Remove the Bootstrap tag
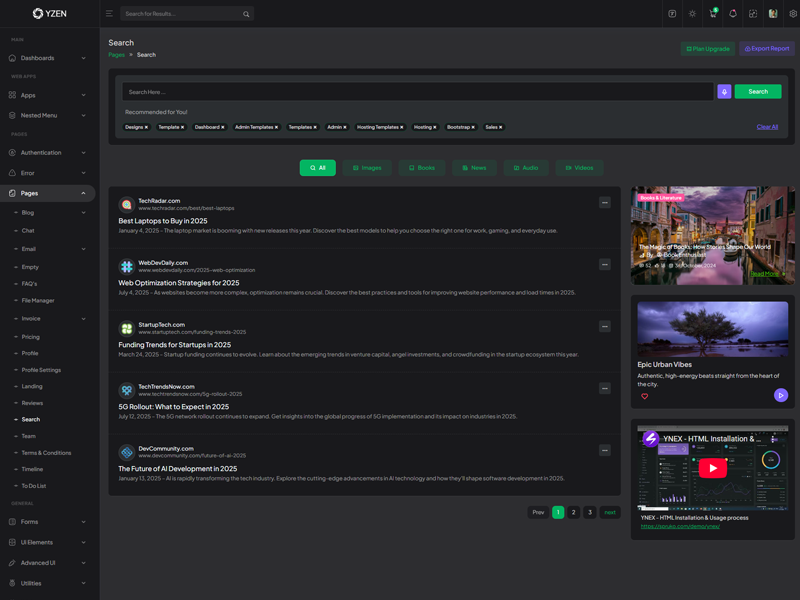800x600 pixels. click(473, 127)
